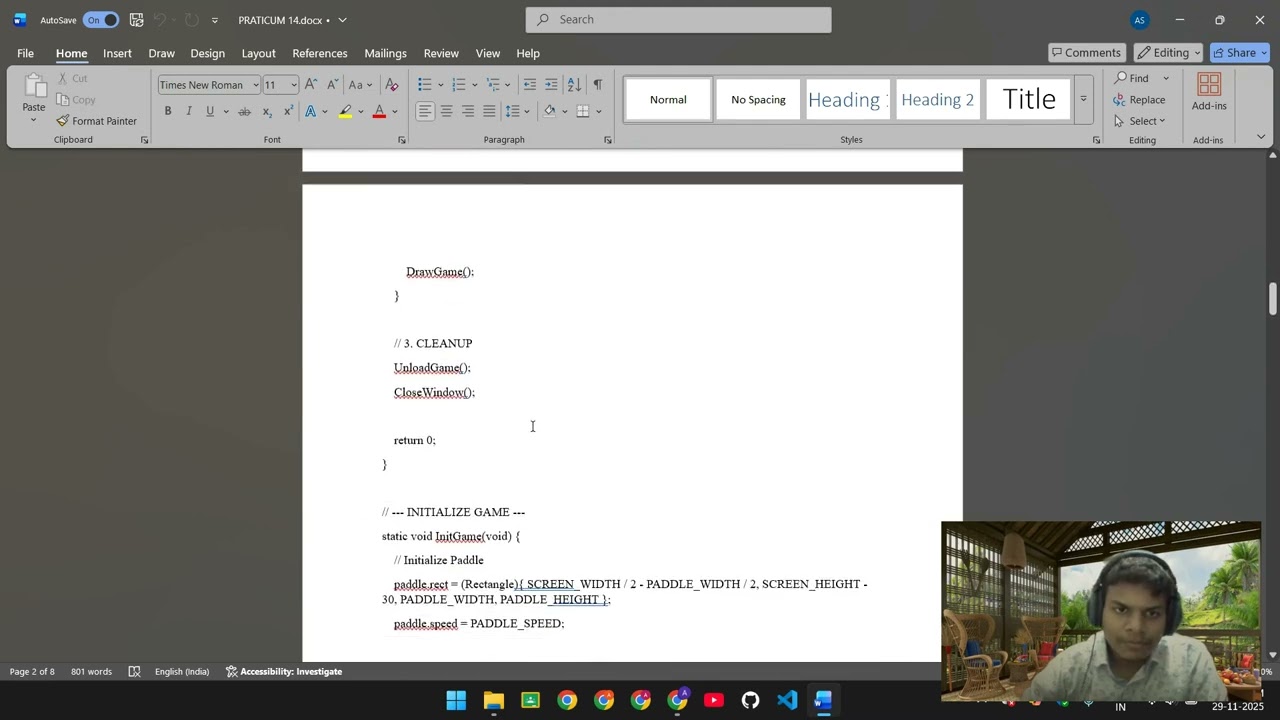Click the paragraph Shading bucket
Viewport: 1280px width, 720px height.
click(549, 111)
